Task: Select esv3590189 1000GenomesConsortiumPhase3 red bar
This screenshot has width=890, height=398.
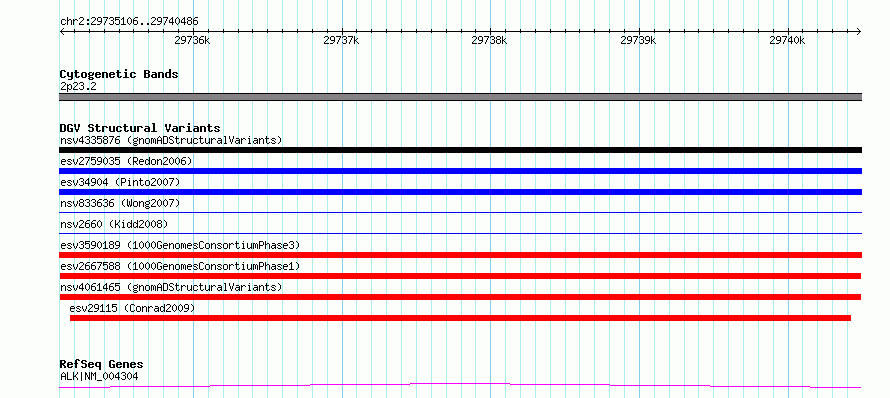Action: [460, 255]
